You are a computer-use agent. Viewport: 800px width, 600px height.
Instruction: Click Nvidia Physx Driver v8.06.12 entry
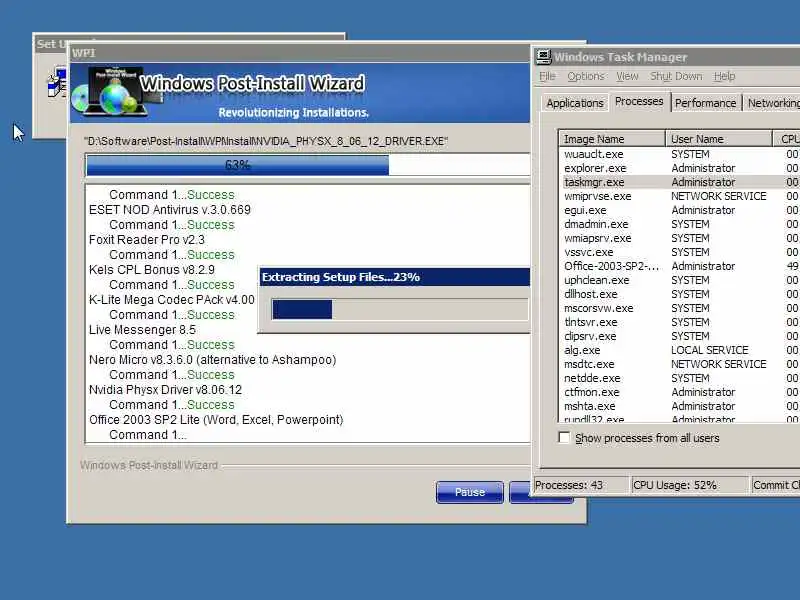(165, 390)
